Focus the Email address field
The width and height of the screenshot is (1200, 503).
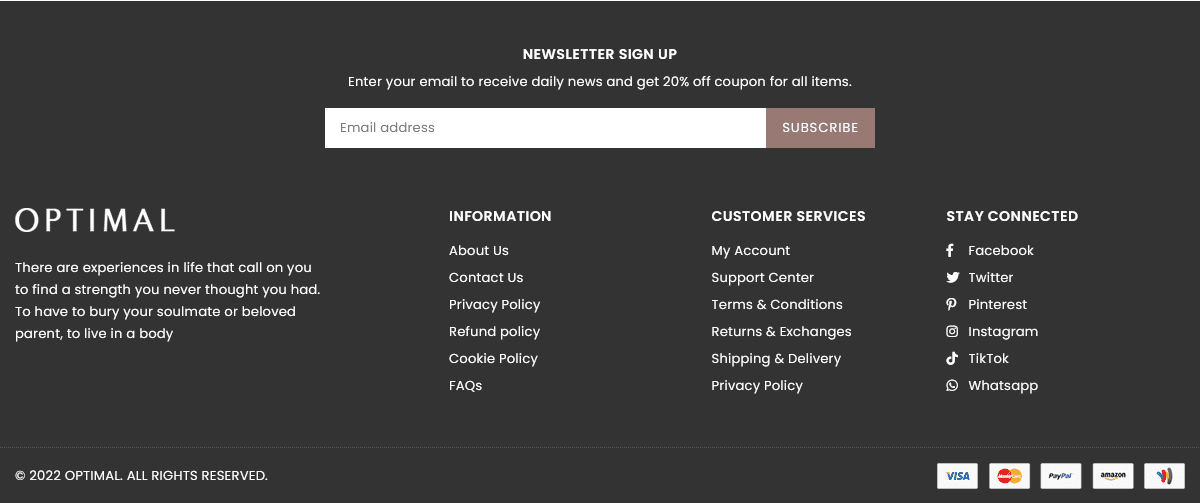click(x=545, y=128)
